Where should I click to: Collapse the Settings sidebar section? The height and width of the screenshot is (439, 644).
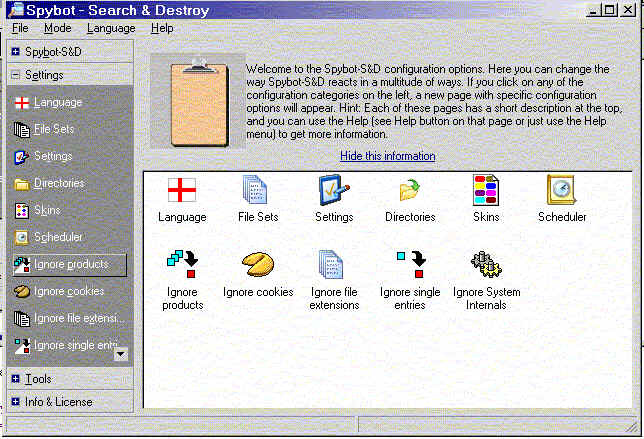pyautogui.click(x=16, y=75)
